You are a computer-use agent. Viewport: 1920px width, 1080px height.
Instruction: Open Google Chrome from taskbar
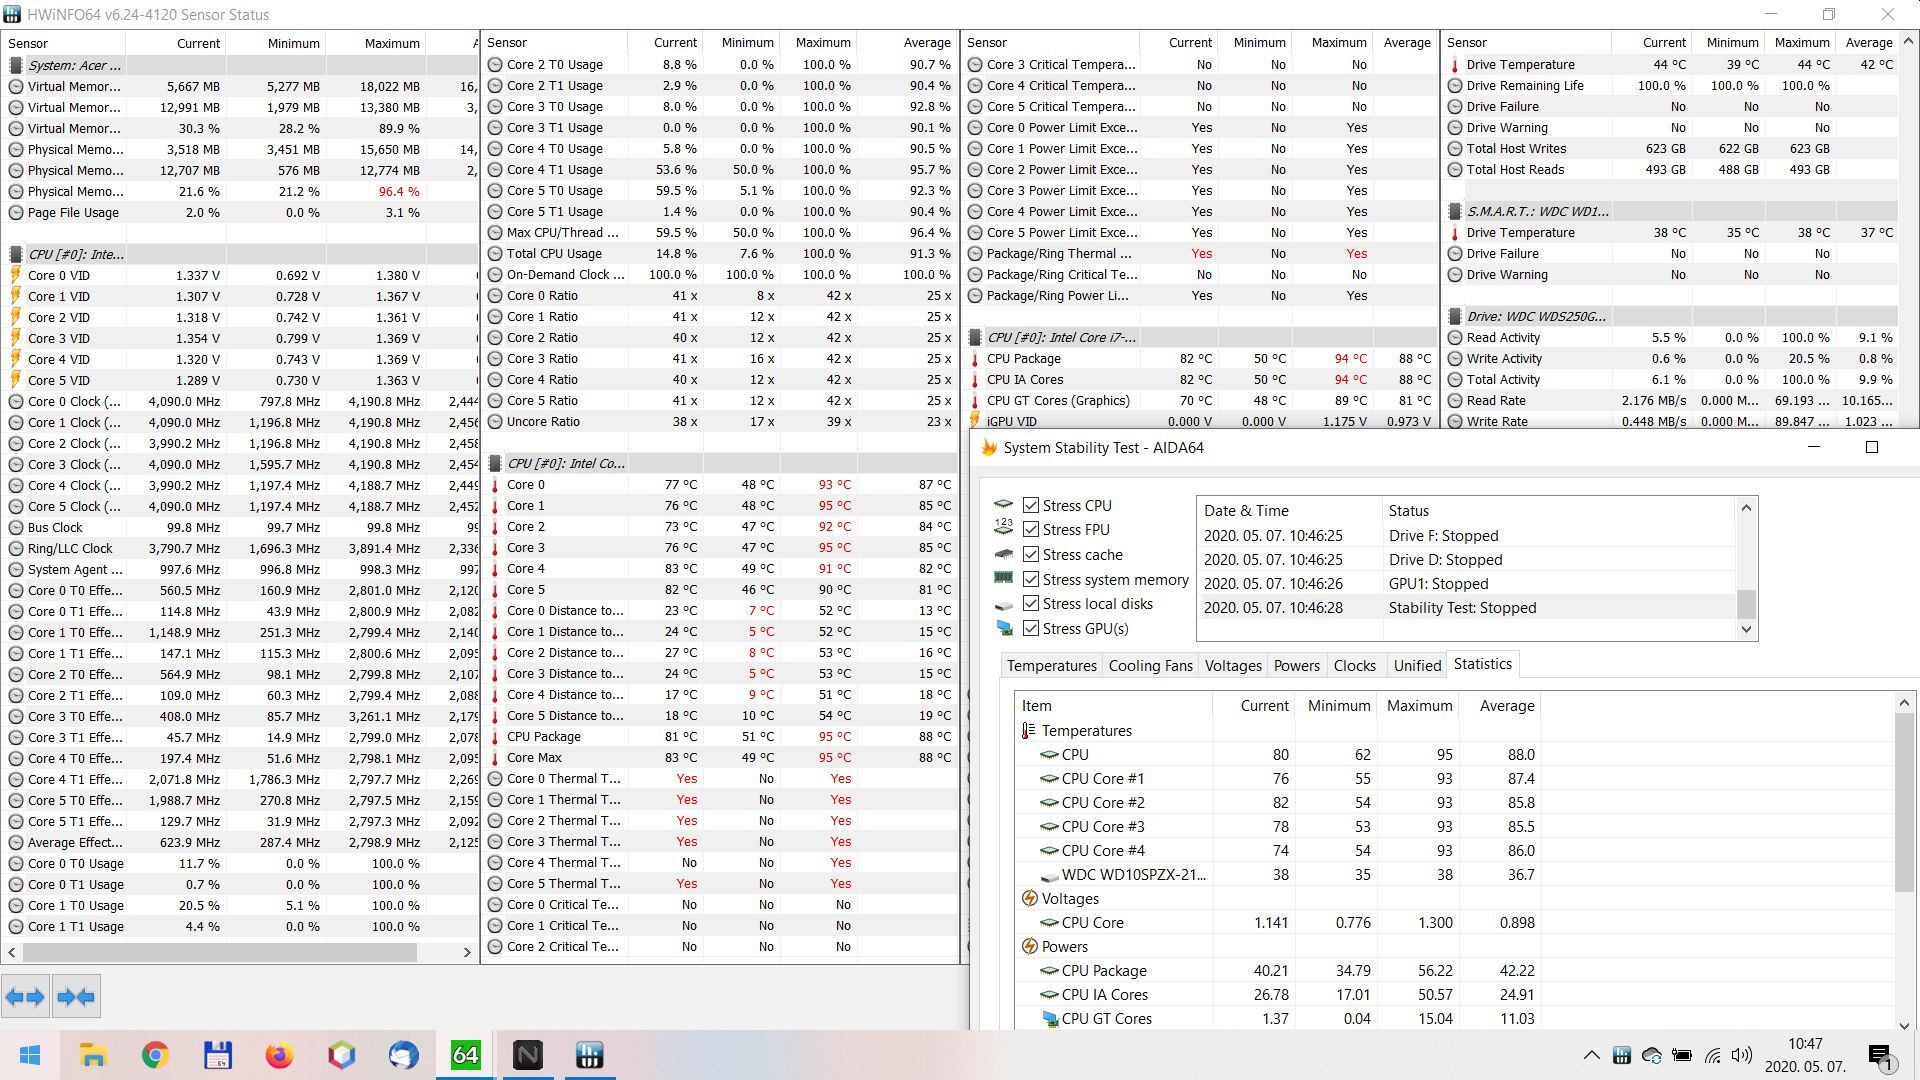[155, 1055]
